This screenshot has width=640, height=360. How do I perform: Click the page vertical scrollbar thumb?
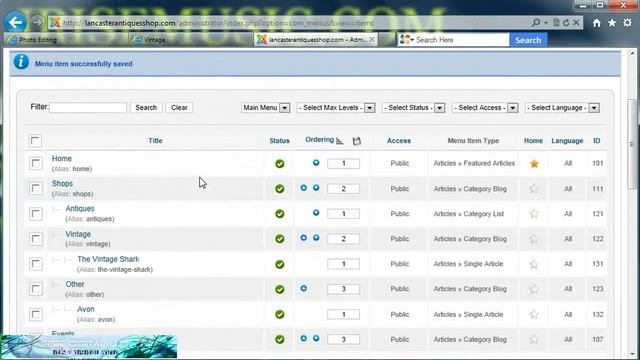[632, 144]
